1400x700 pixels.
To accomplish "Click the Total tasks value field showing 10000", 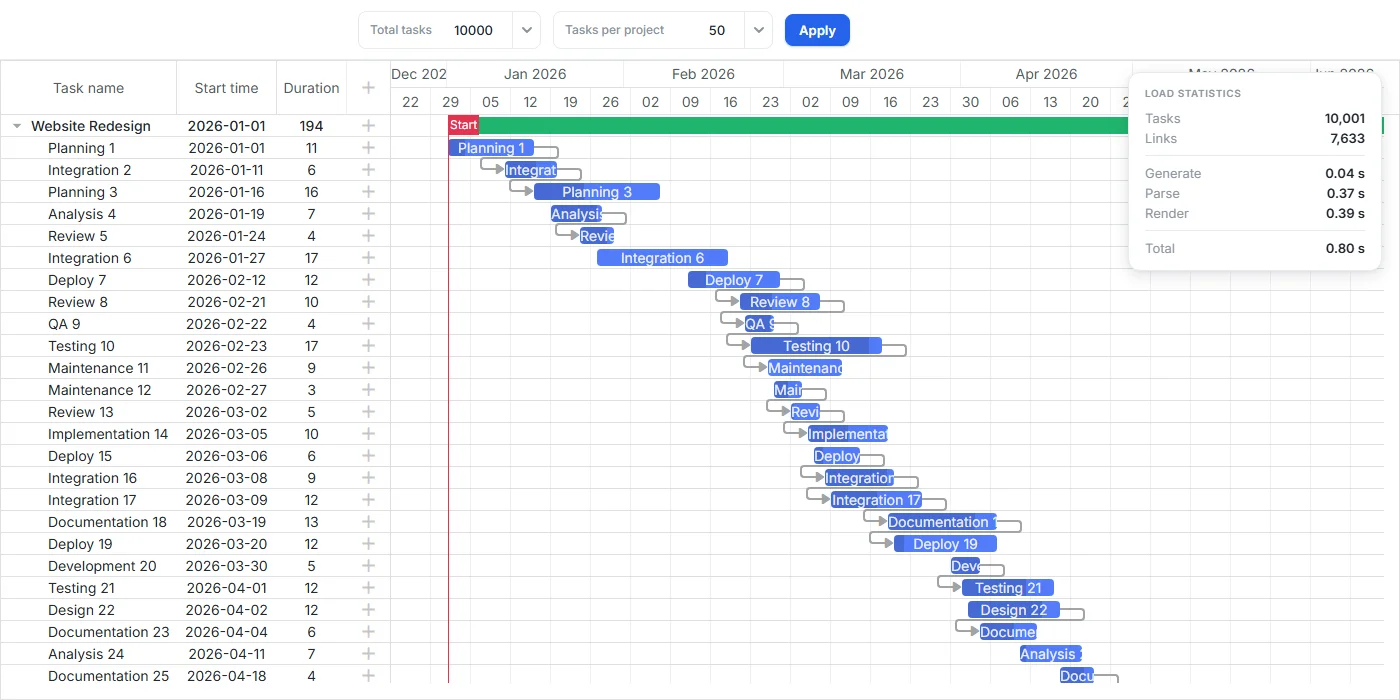I will coord(473,30).
